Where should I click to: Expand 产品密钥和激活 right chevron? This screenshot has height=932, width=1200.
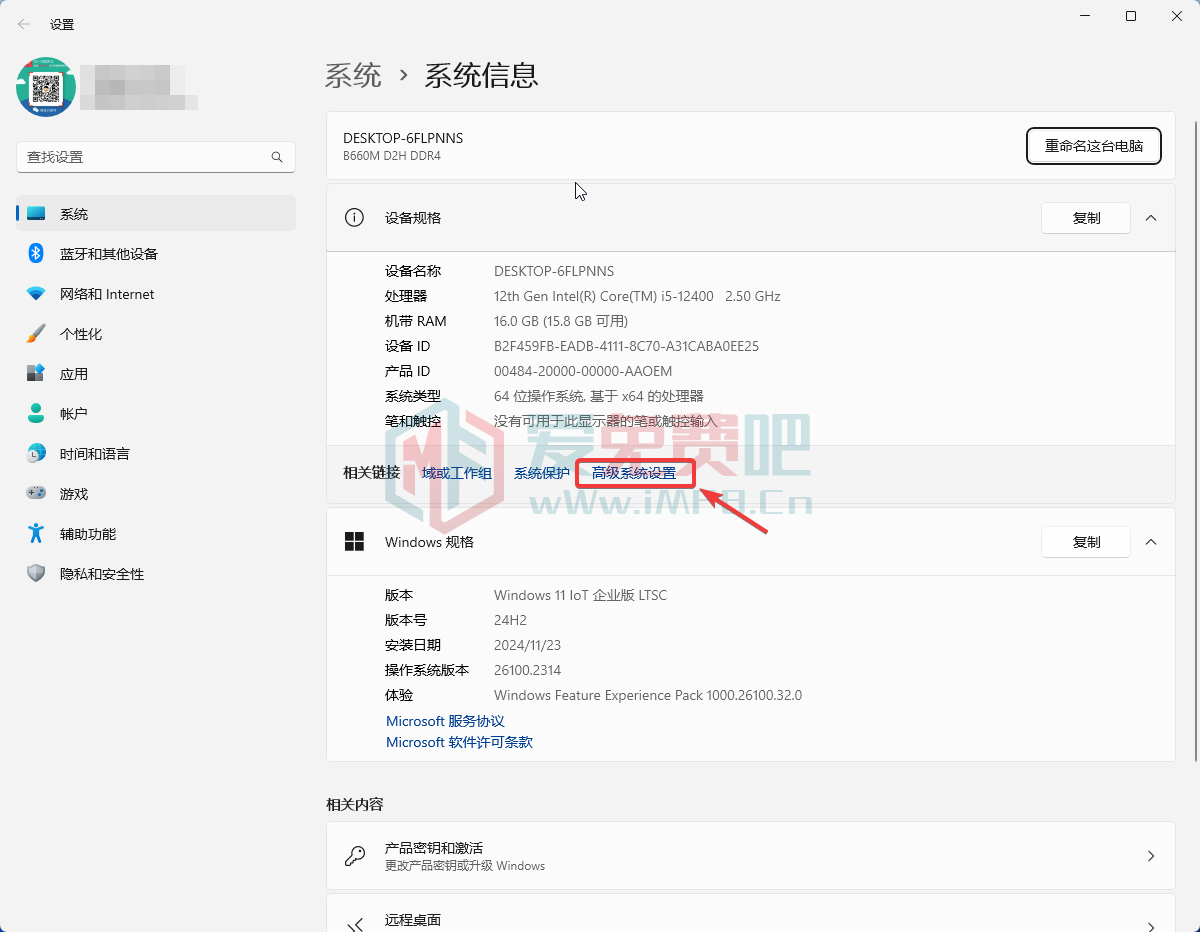click(x=1151, y=856)
